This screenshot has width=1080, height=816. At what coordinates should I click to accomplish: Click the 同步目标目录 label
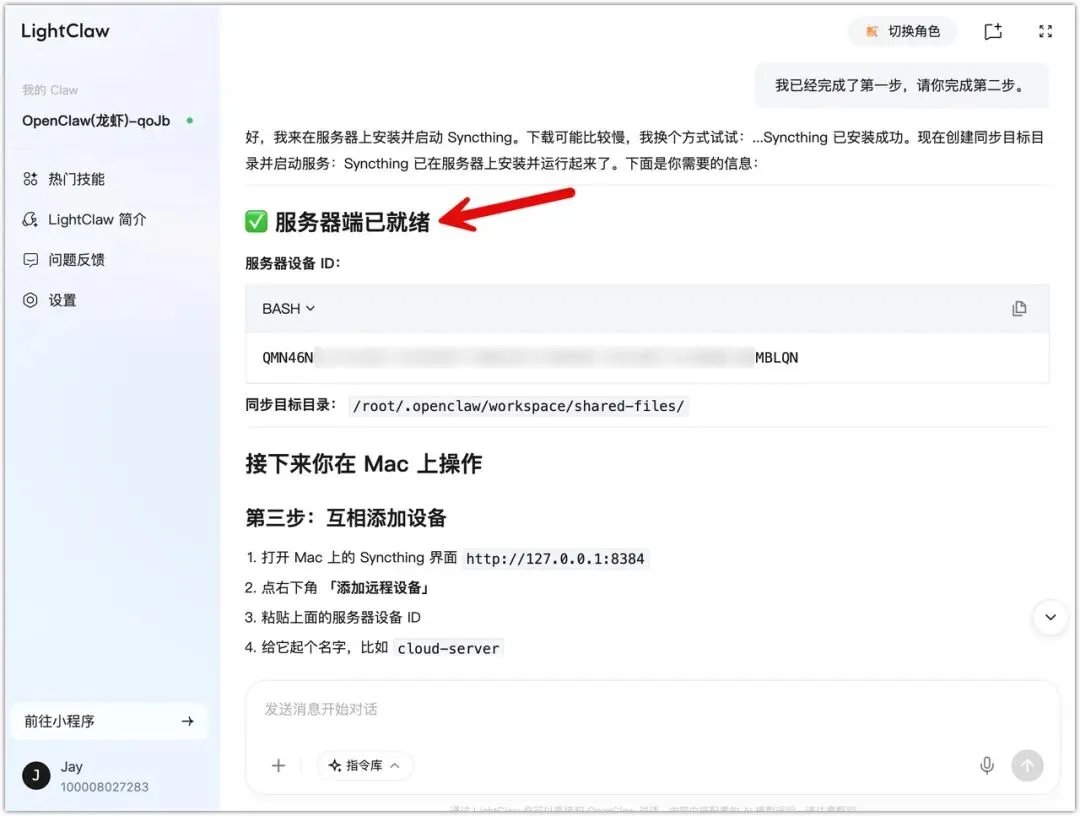coord(291,405)
